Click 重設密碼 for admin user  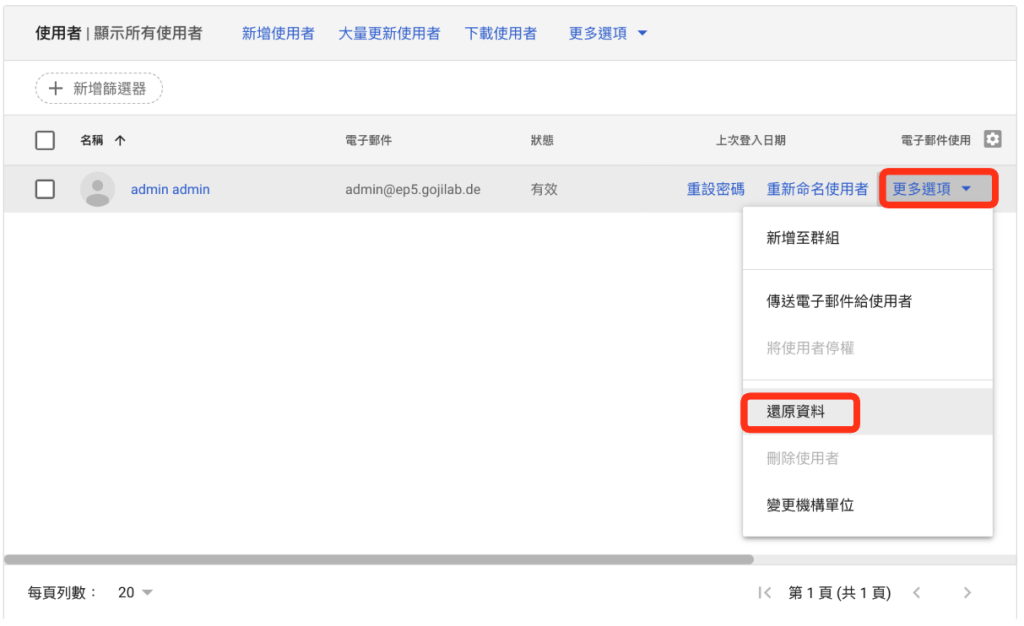(716, 189)
